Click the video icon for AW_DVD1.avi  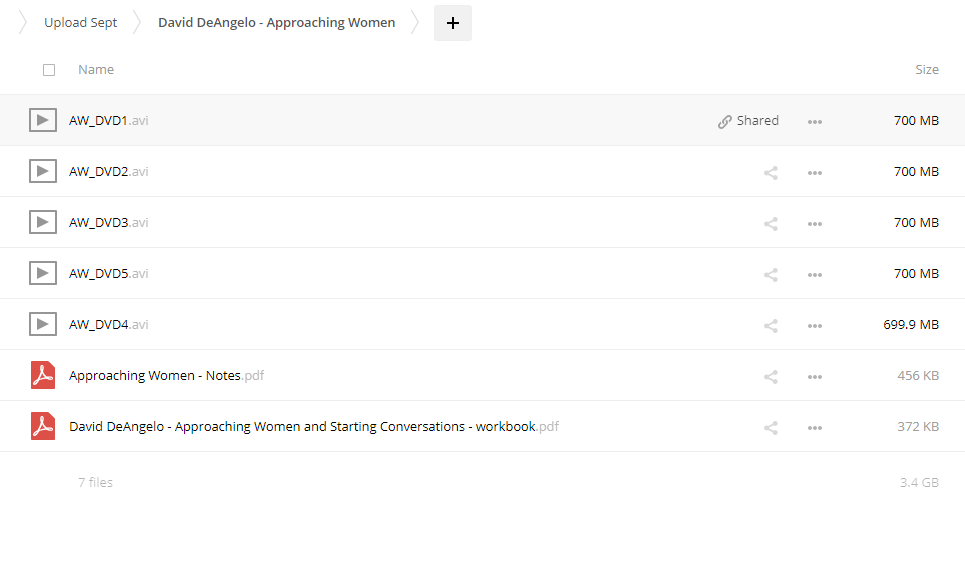tap(41, 121)
